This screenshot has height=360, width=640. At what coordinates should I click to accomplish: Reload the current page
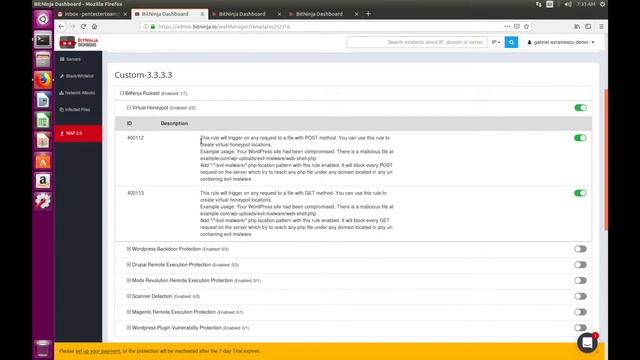coord(83,27)
